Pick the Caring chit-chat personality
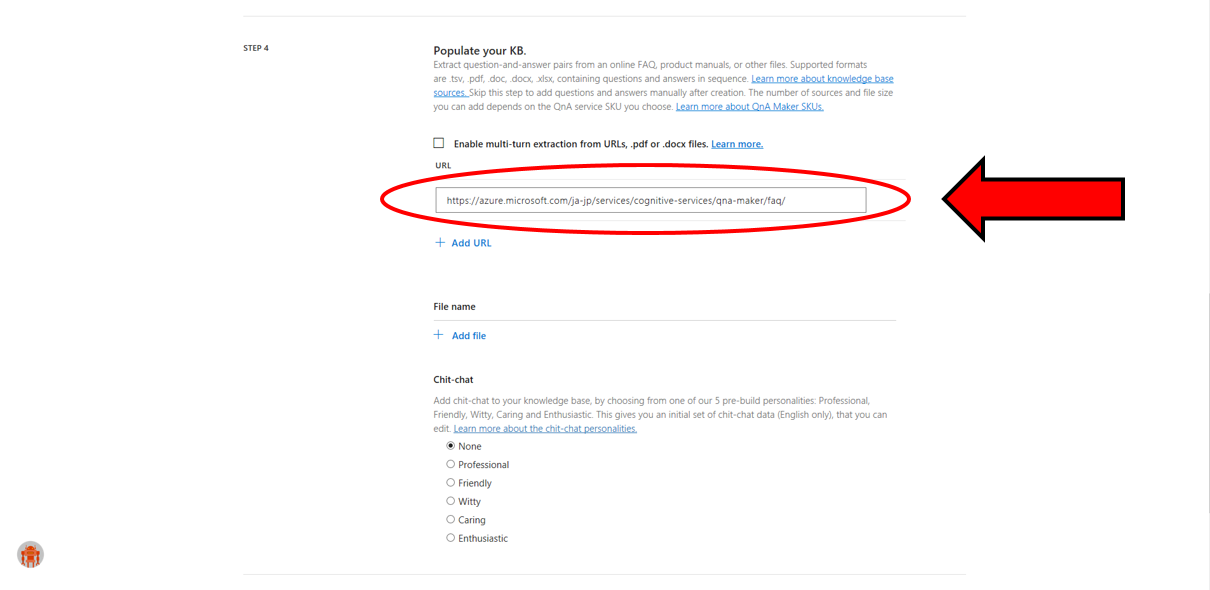This screenshot has width=1210, height=590. 450,519
